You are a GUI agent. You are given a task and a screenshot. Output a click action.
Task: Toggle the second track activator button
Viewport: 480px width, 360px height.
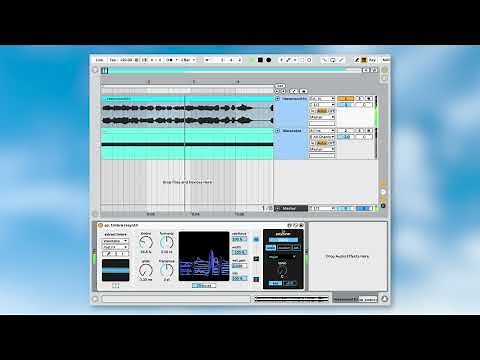coord(345,131)
